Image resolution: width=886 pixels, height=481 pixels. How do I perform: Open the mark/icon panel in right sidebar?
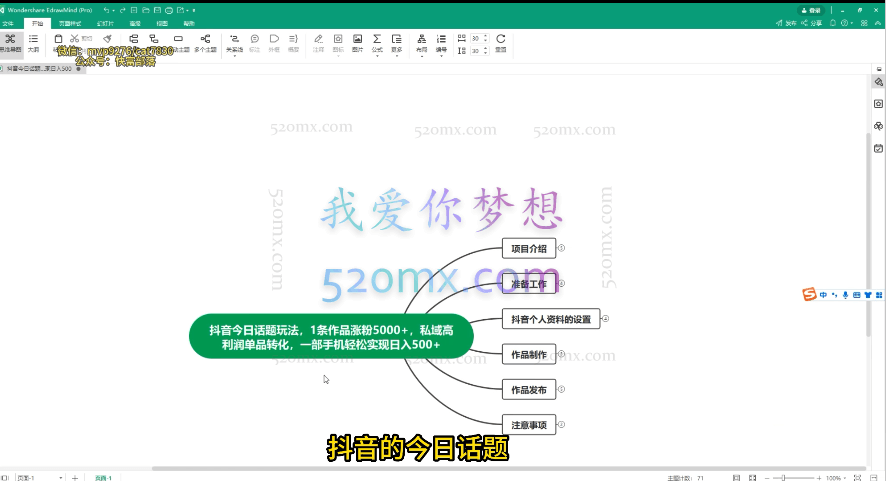pyautogui.click(x=878, y=104)
